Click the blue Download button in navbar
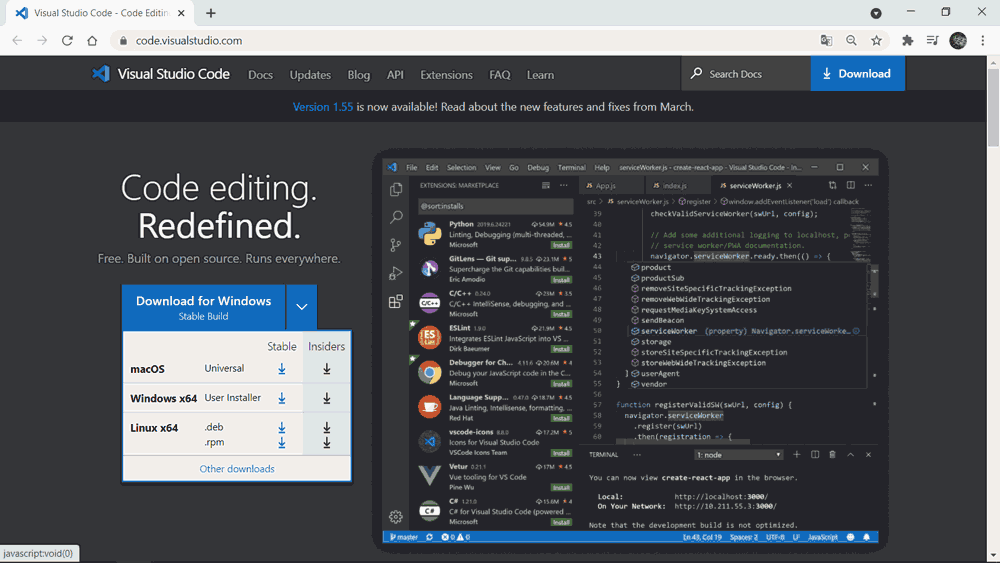The height and width of the screenshot is (563, 1000). click(858, 73)
